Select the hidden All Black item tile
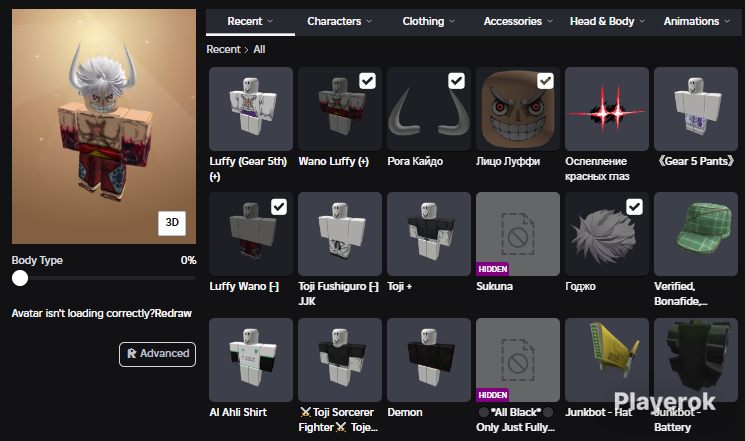The height and width of the screenshot is (441, 745). 518,360
